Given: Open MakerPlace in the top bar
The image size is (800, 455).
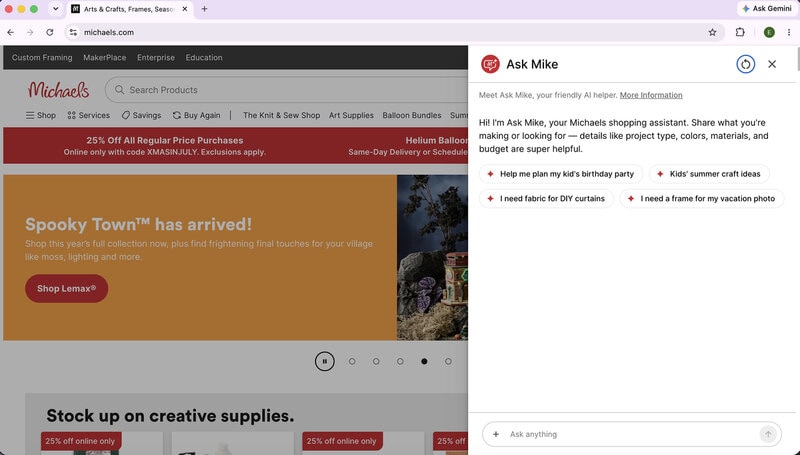Looking at the screenshot, I should 105,58.
